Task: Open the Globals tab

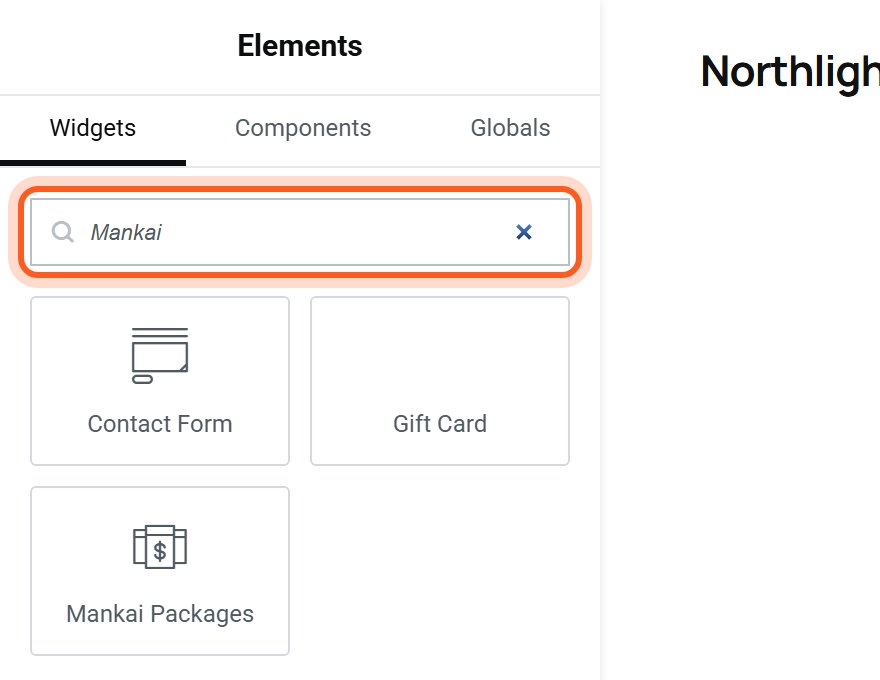Action: point(510,128)
